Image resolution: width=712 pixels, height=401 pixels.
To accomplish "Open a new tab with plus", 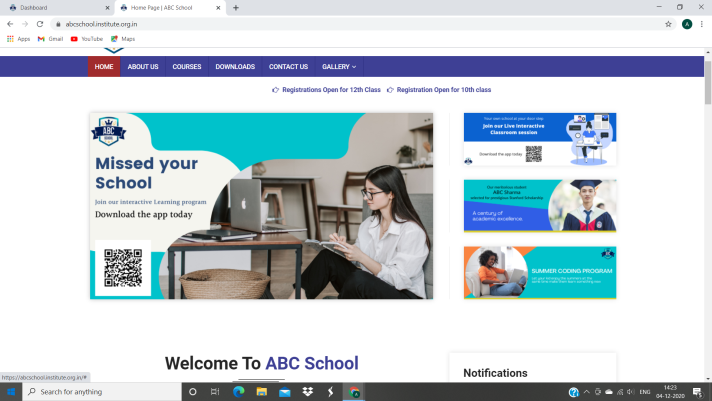I will click(236, 8).
